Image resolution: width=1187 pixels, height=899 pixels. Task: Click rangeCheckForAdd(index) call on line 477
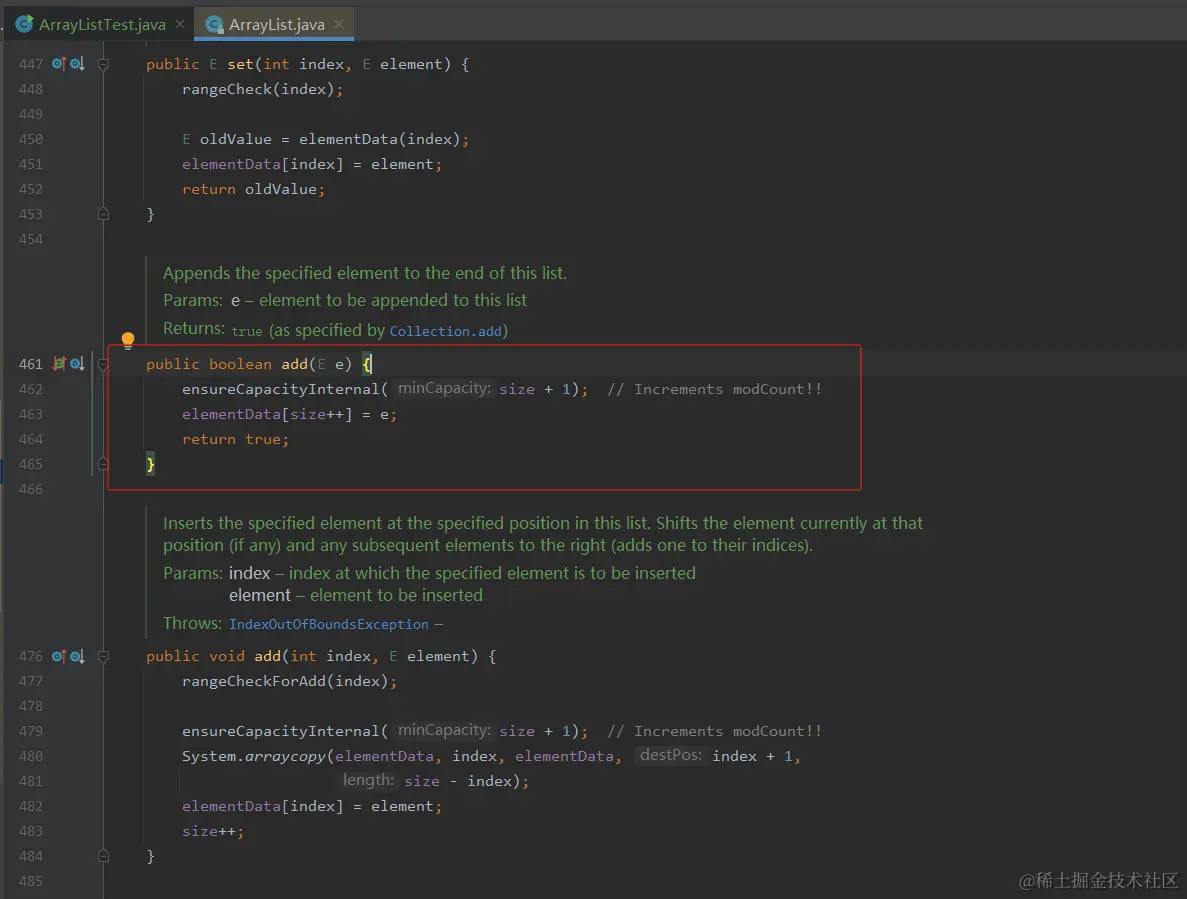coord(289,681)
